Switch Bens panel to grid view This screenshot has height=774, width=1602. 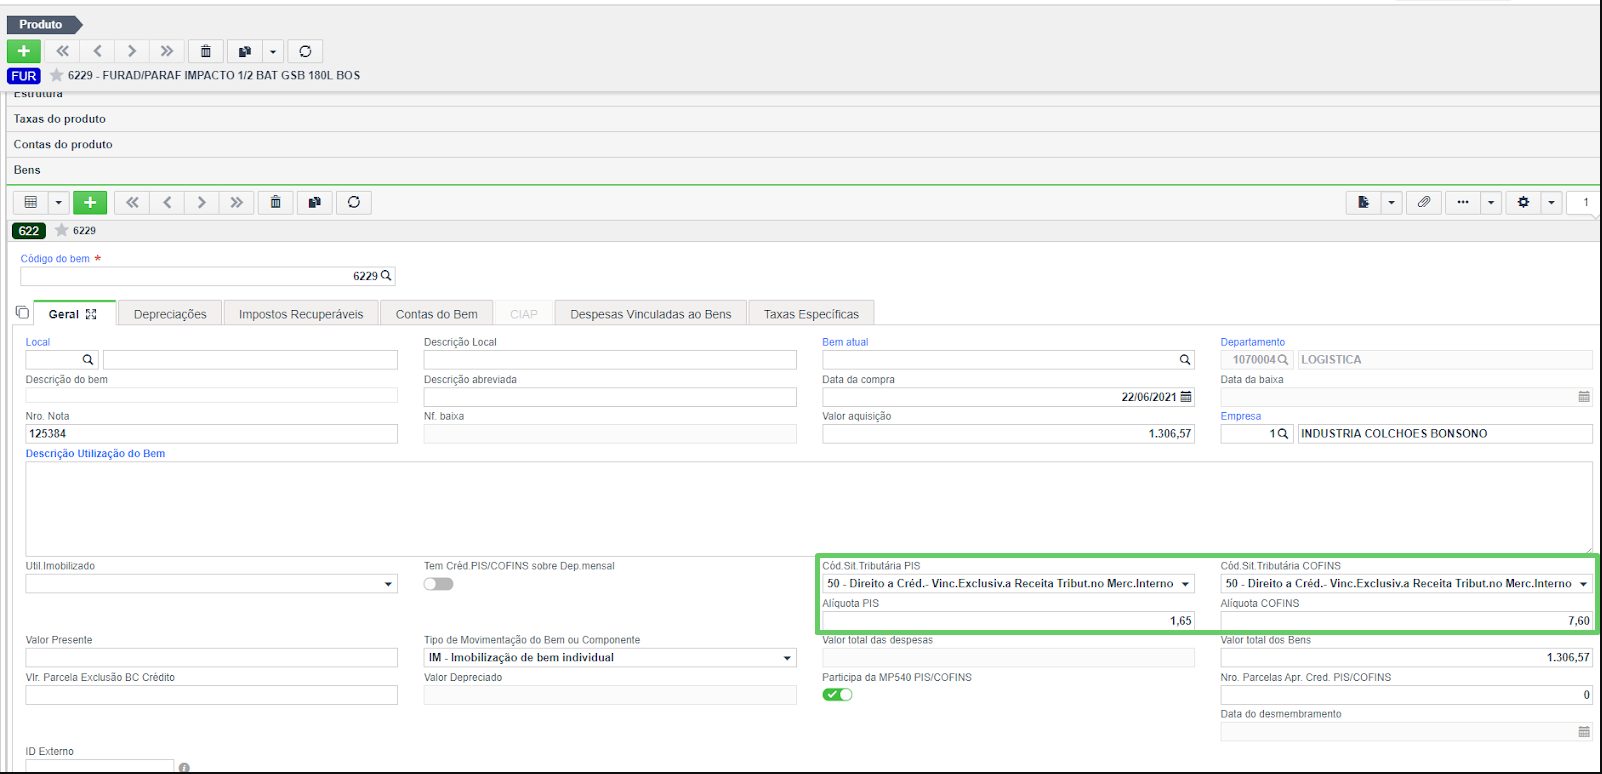(31, 202)
